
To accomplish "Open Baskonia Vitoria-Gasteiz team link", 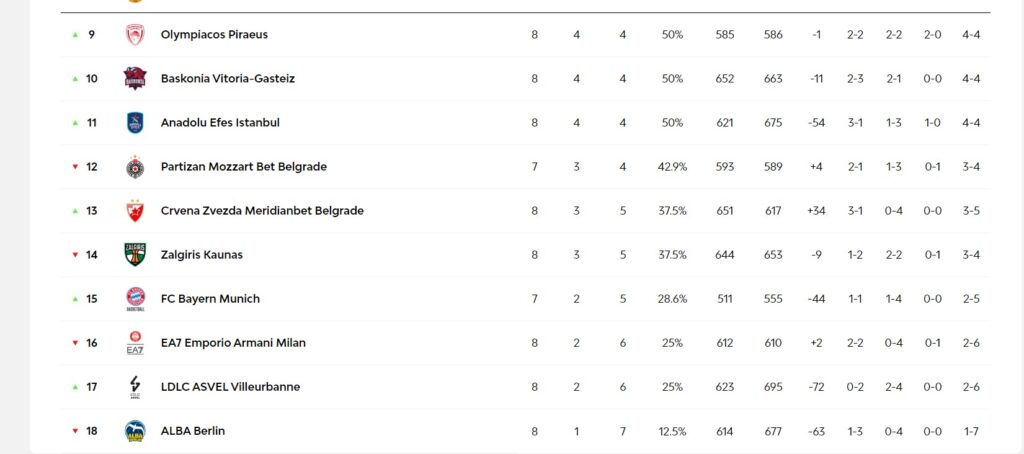I will click(x=227, y=79).
